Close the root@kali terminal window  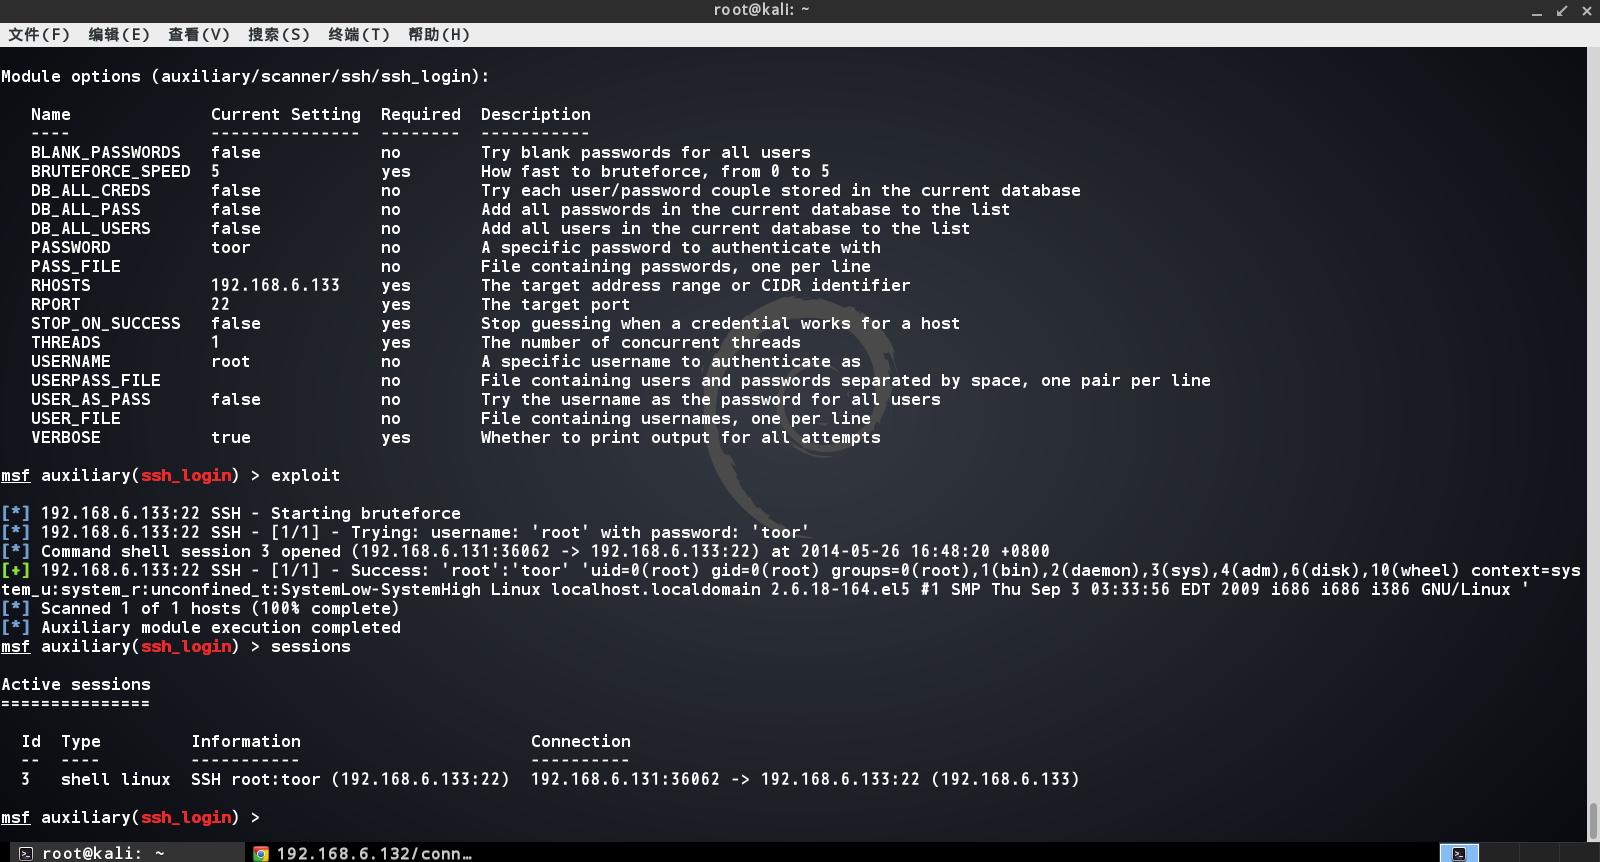(1587, 11)
